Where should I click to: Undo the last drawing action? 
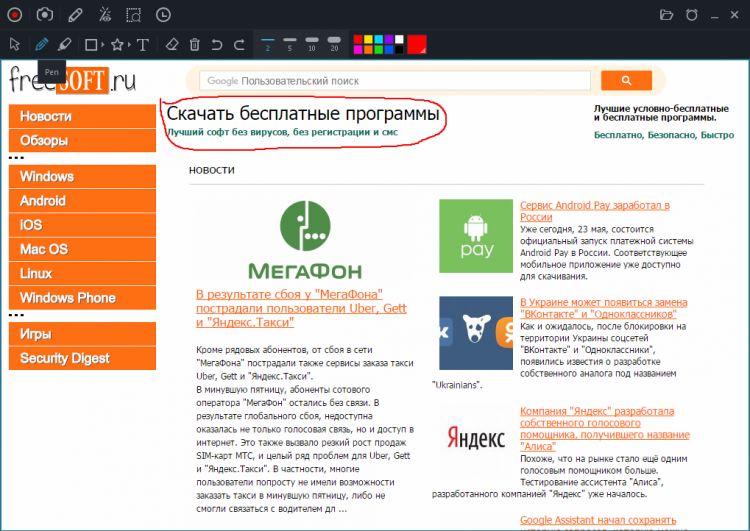point(217,45)
